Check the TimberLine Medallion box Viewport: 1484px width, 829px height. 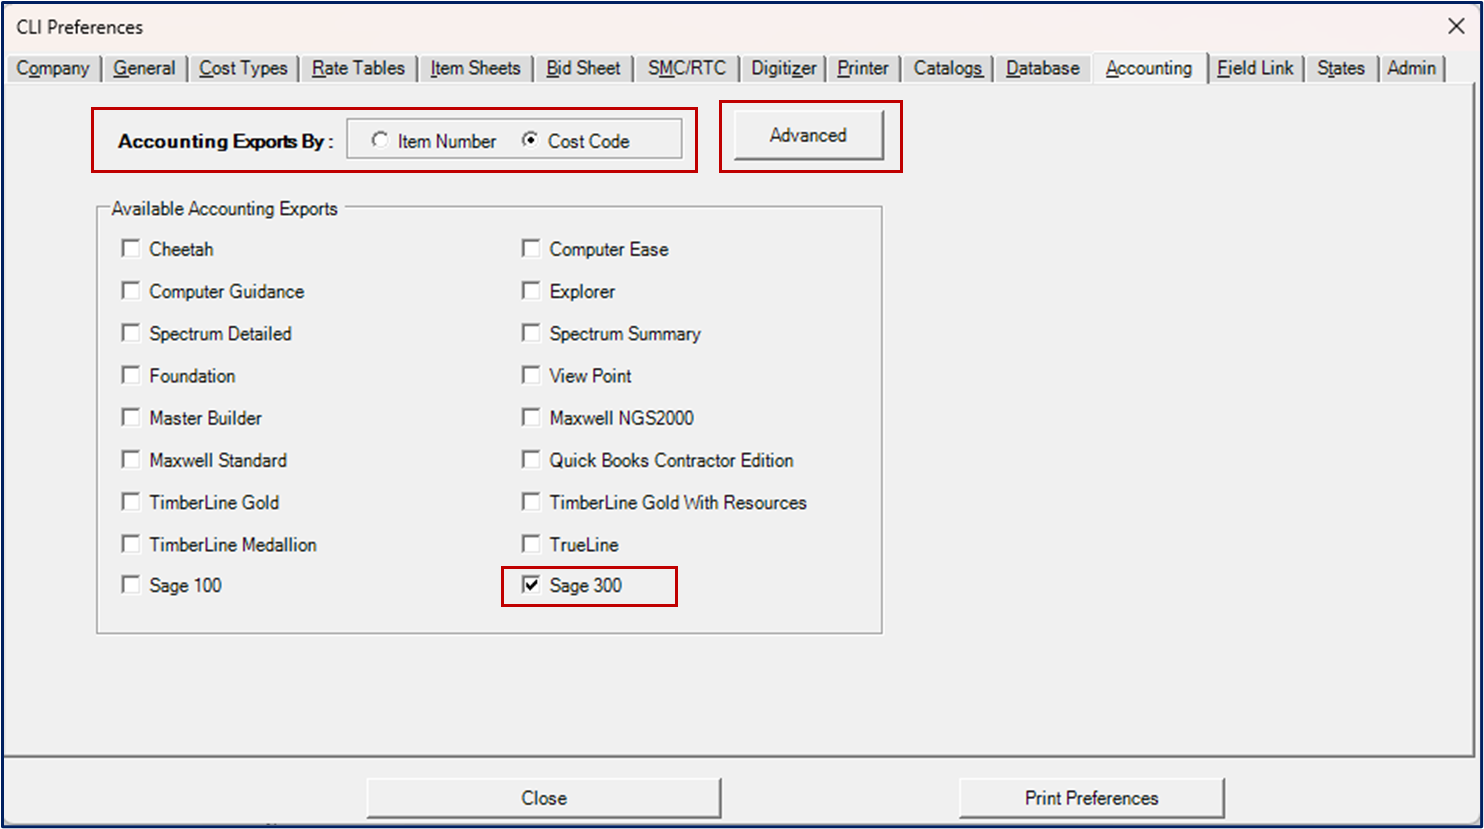tap(130, 543)
